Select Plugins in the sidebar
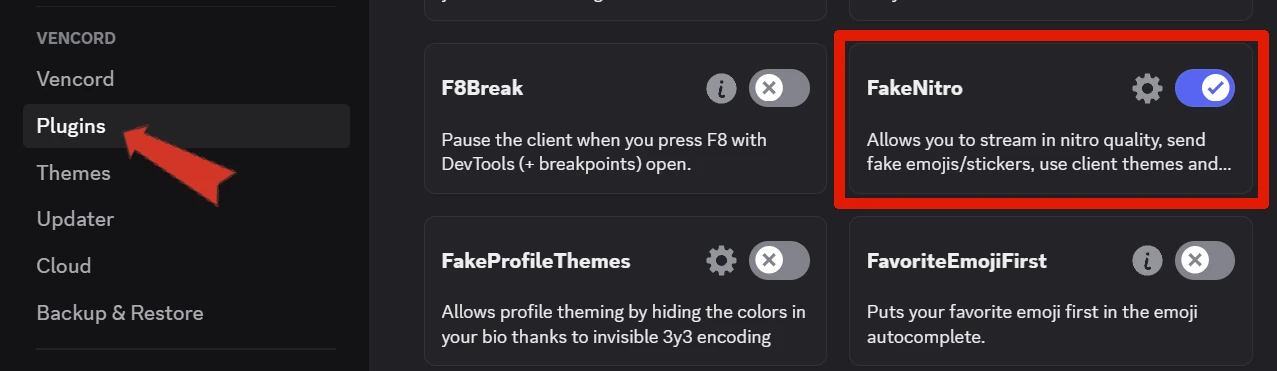The image size is (1277, 371). [186, 126]
